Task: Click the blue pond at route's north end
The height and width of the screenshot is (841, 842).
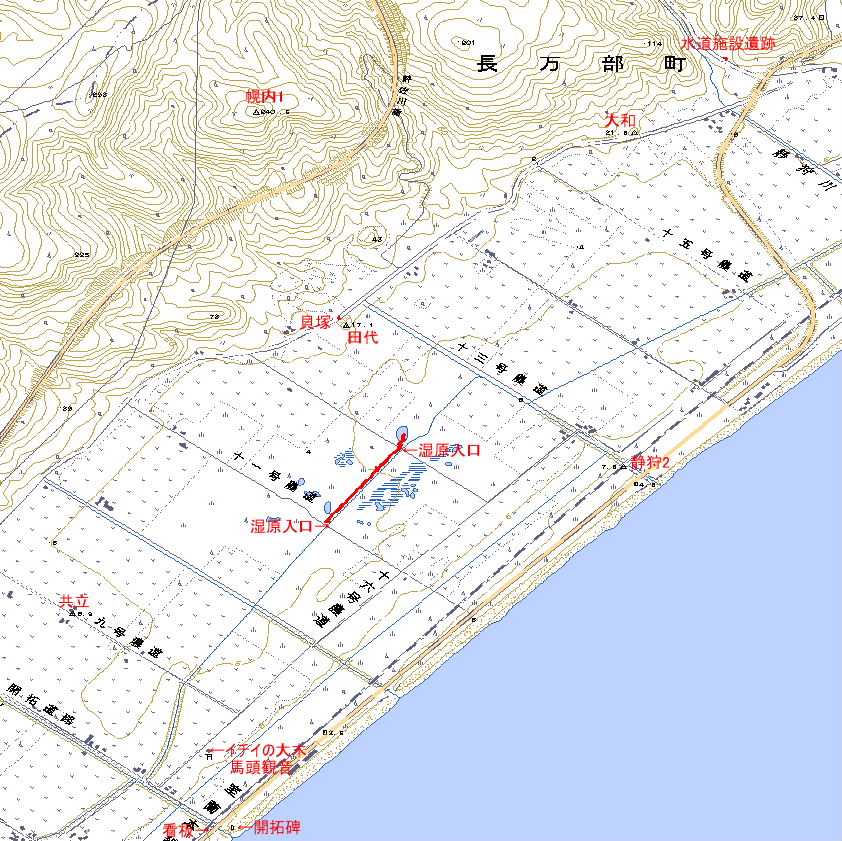Action: pyautogui.click(x=401, y=433)
